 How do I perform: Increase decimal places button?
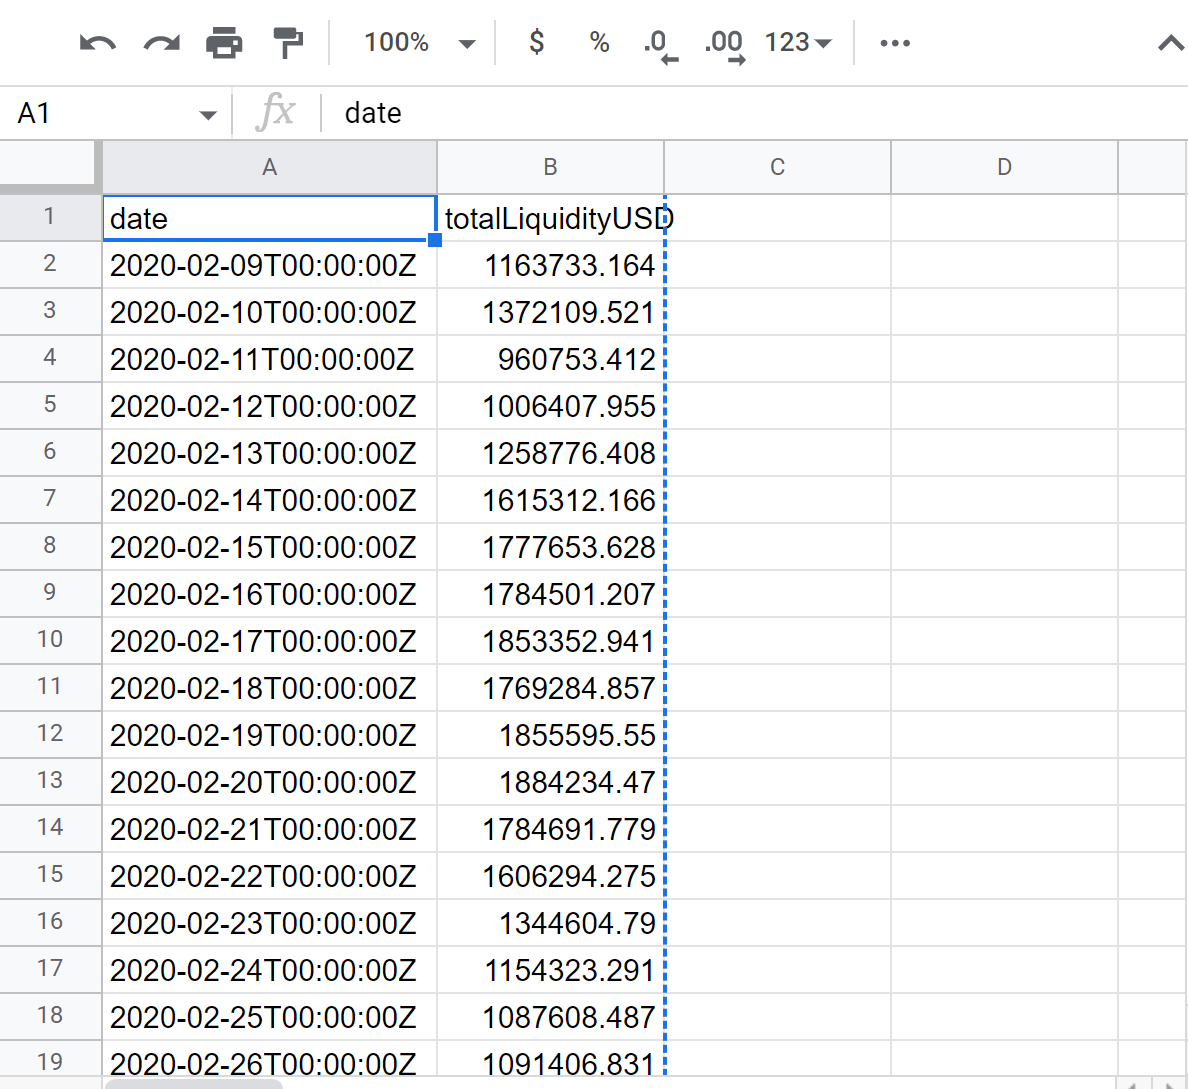point(724,45)
